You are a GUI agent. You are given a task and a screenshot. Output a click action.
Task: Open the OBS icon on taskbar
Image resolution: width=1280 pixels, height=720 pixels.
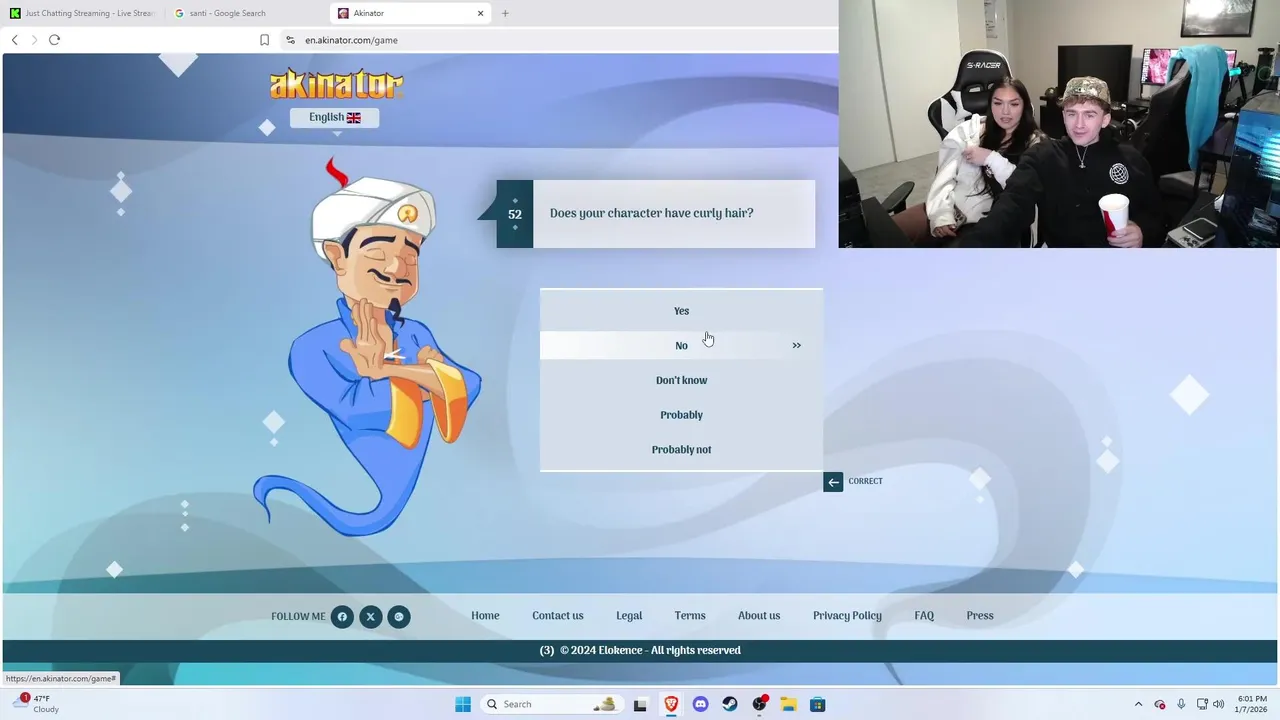click(759, 704)
